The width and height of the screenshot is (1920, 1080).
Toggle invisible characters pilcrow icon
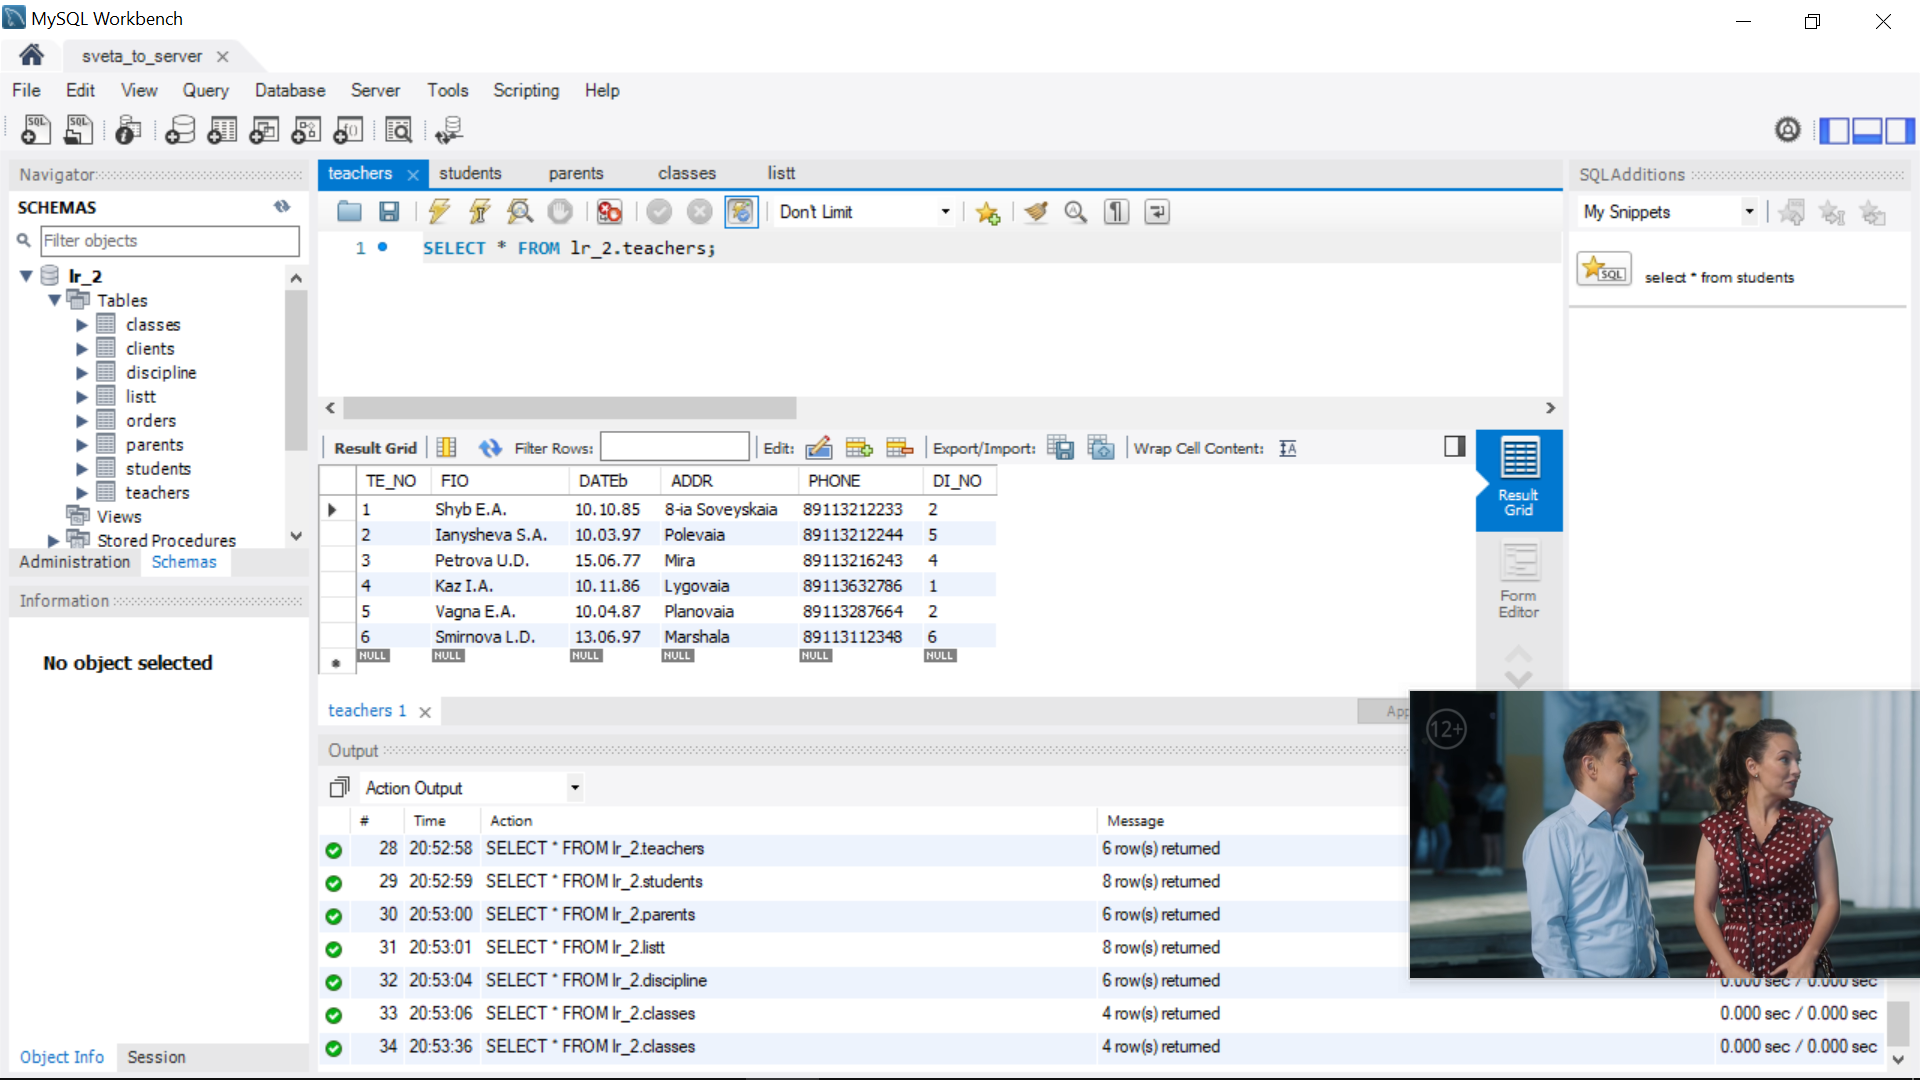pos(1116,211)
